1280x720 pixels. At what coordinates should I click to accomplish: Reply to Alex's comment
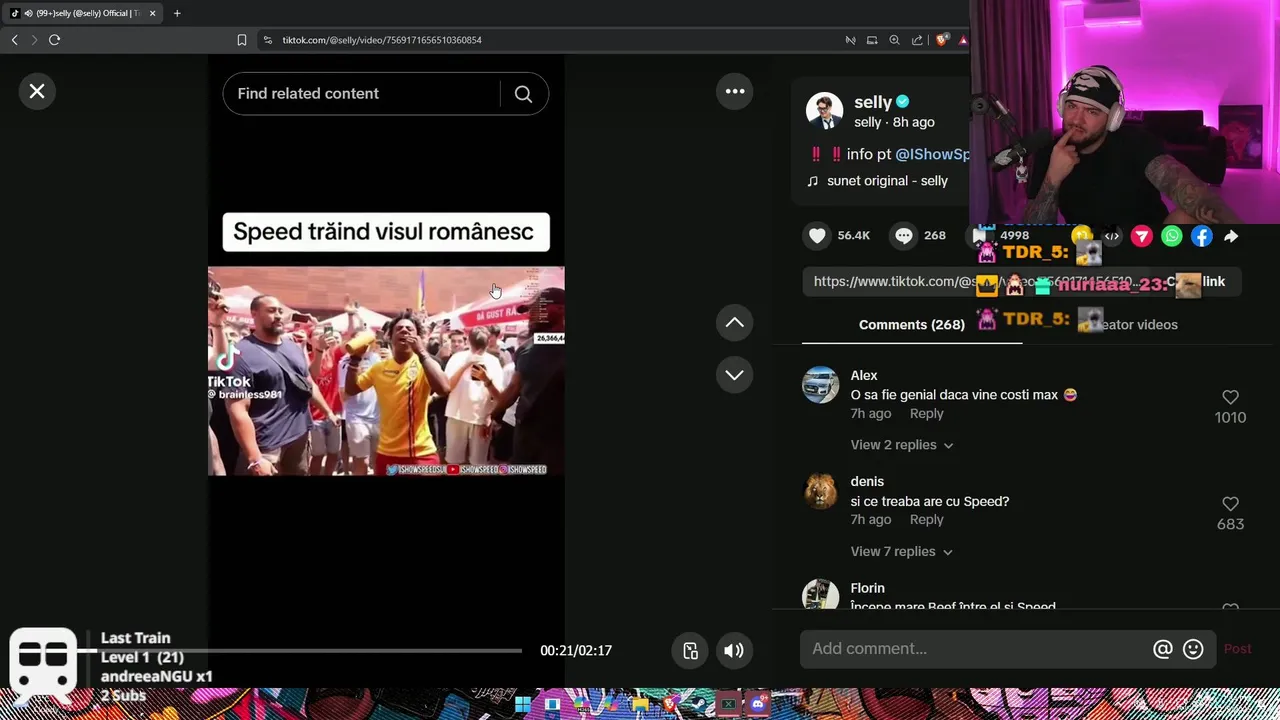926,414
